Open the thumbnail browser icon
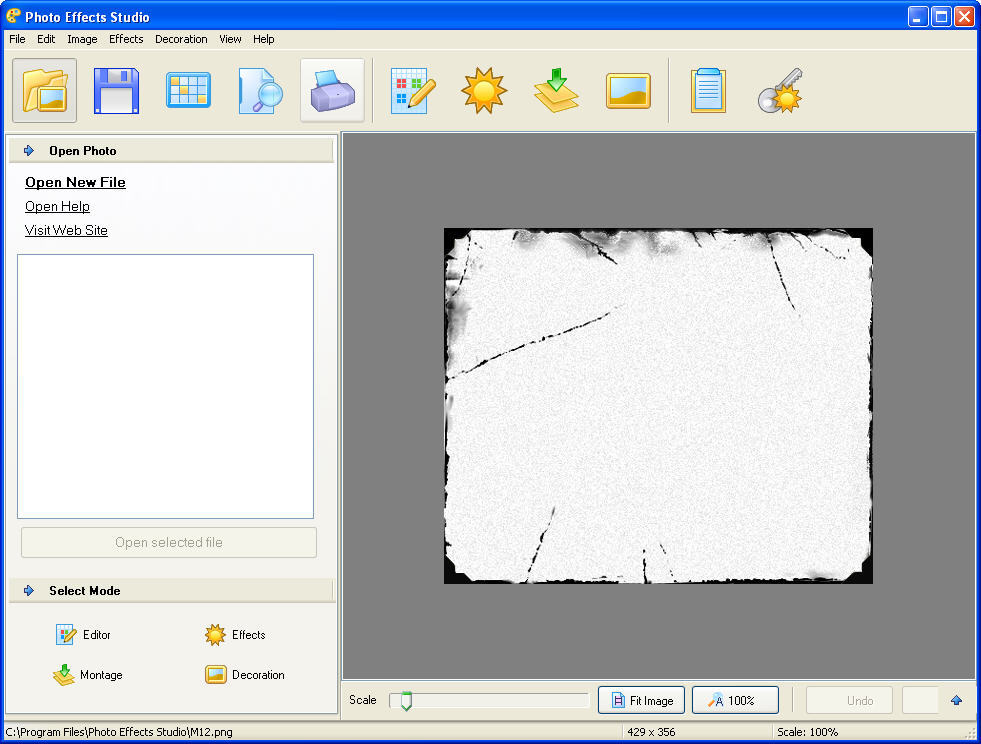The image size is (981, 744). pos(188,90)
